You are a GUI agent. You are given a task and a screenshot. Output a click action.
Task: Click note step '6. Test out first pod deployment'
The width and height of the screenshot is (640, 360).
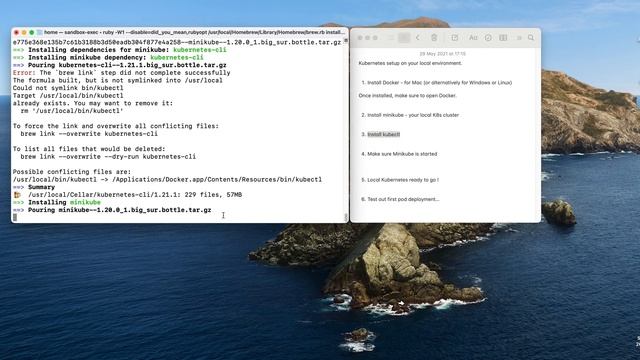click(400, 199)
